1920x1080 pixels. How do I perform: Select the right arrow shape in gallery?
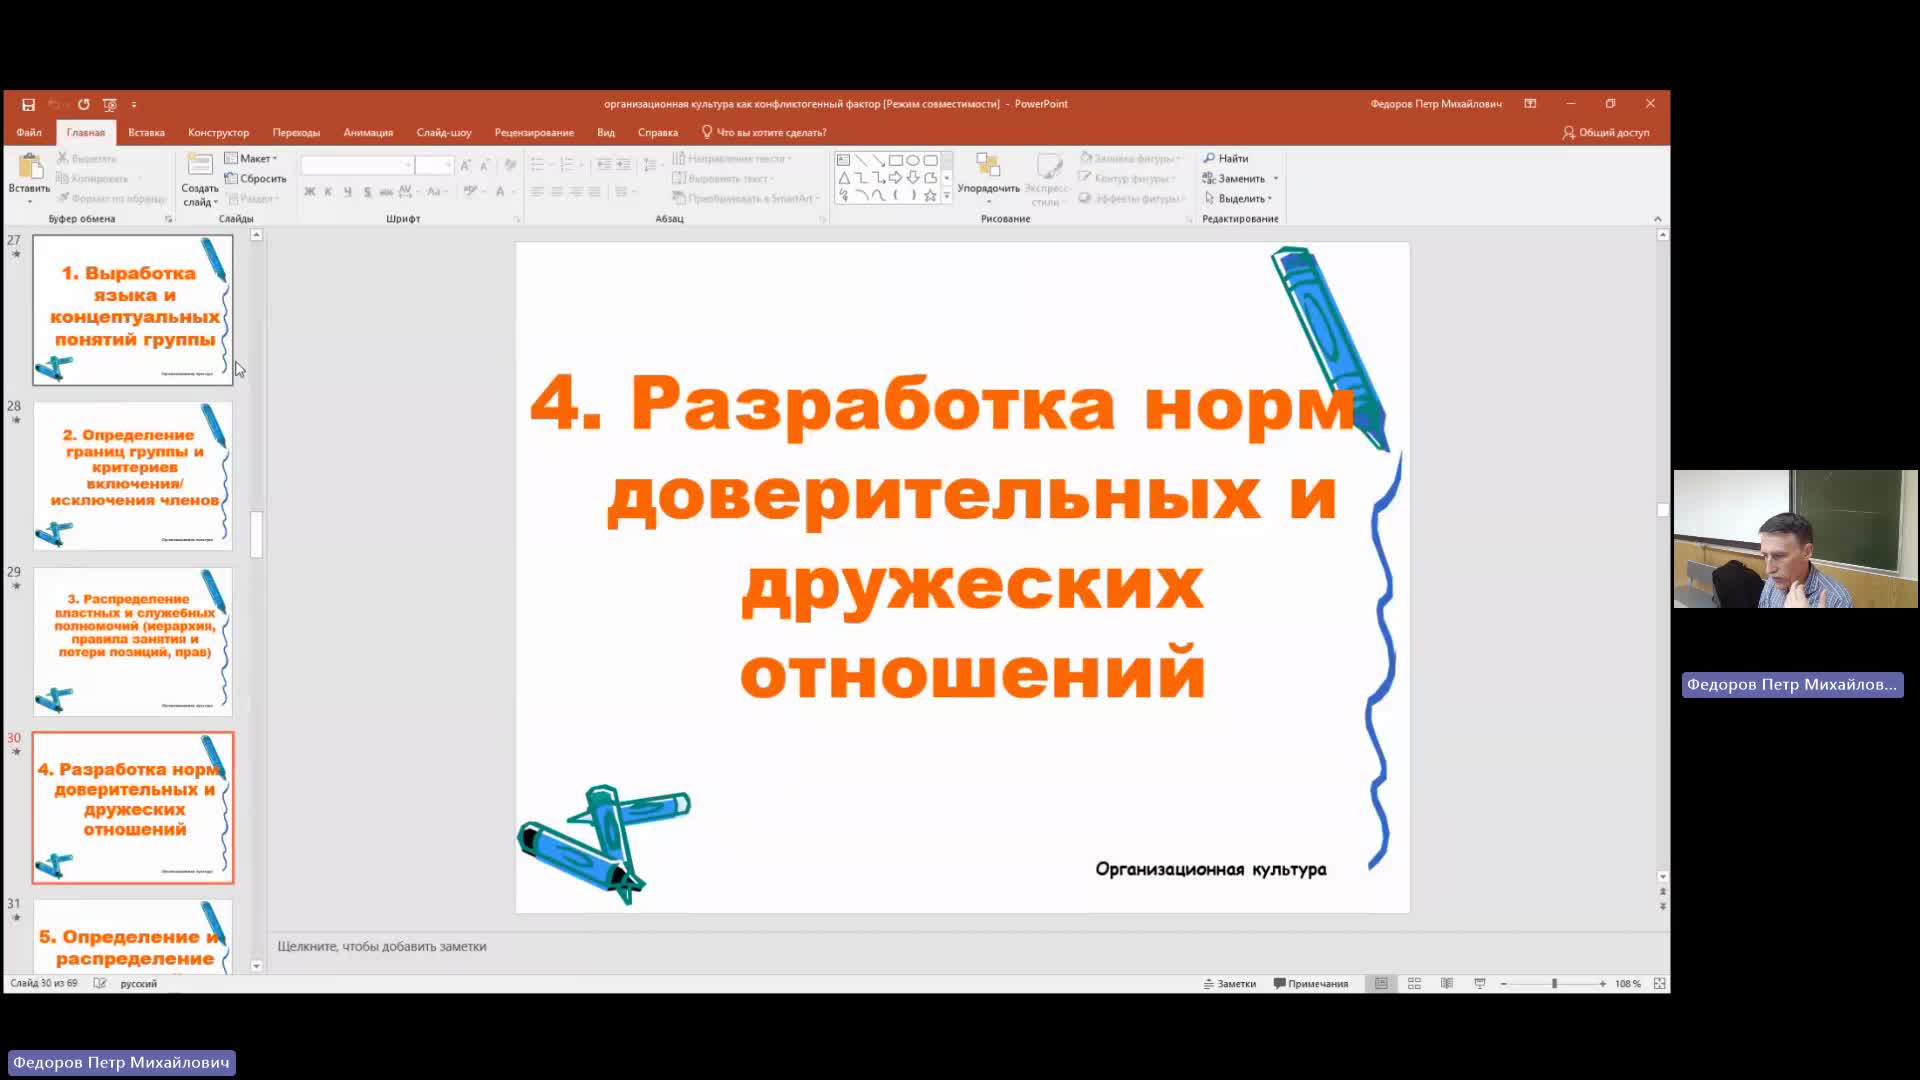click(x=896, y=177)
